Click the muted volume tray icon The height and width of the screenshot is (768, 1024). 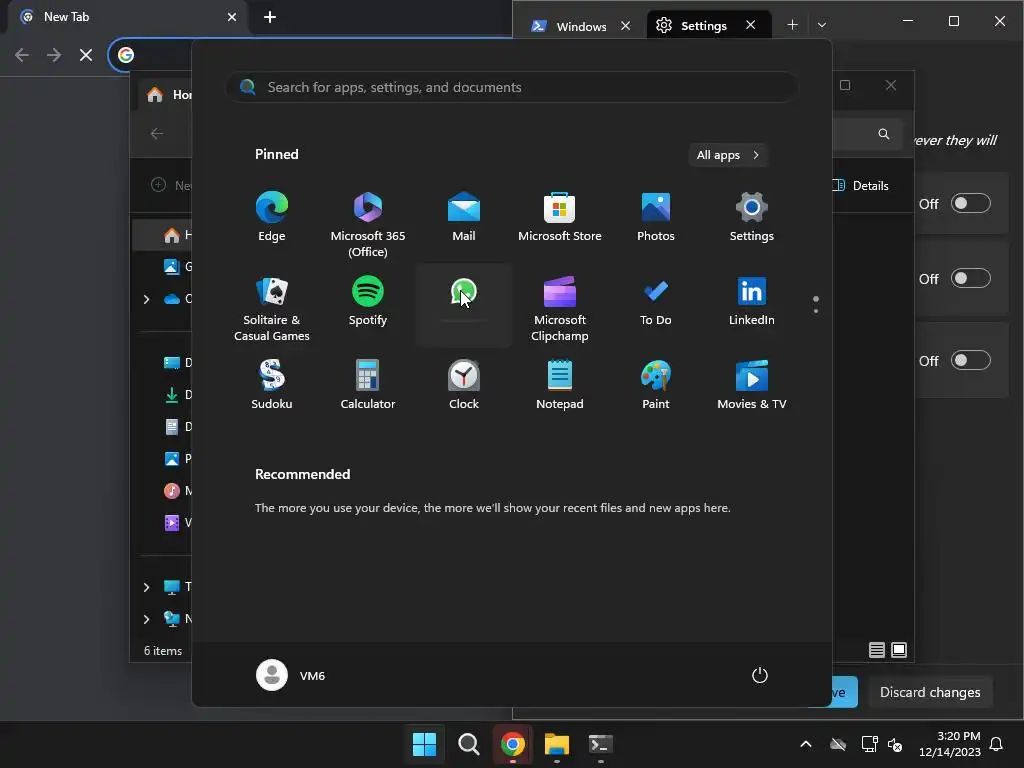[x=895, y=744]
